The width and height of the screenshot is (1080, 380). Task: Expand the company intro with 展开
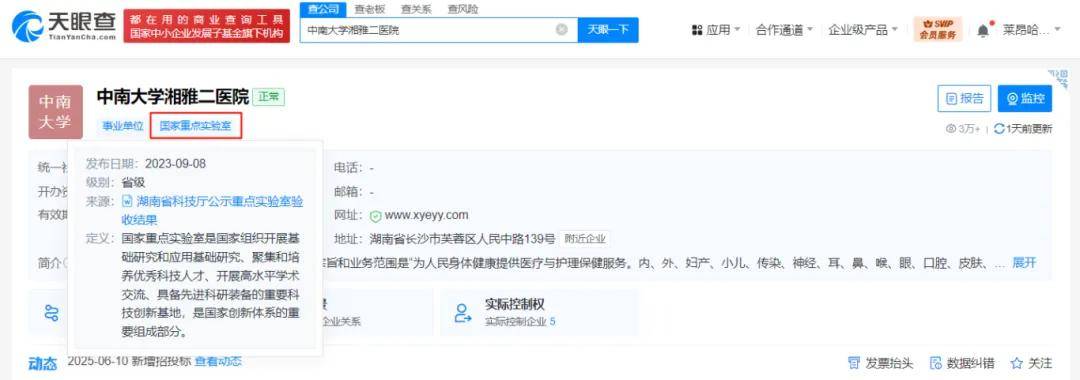tap(1024, 262)
